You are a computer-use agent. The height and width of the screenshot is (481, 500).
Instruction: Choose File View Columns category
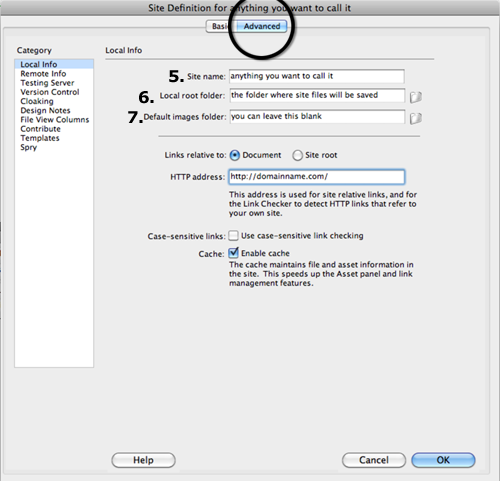[54, 120]
